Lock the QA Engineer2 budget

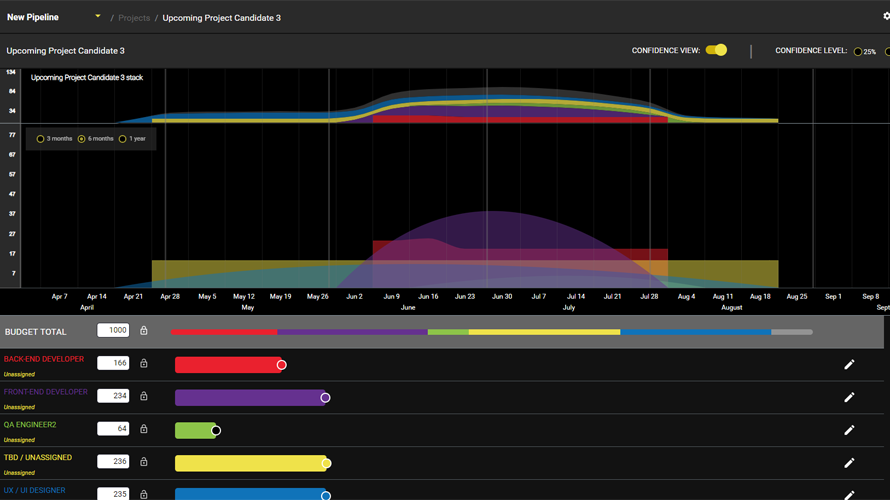144,429
